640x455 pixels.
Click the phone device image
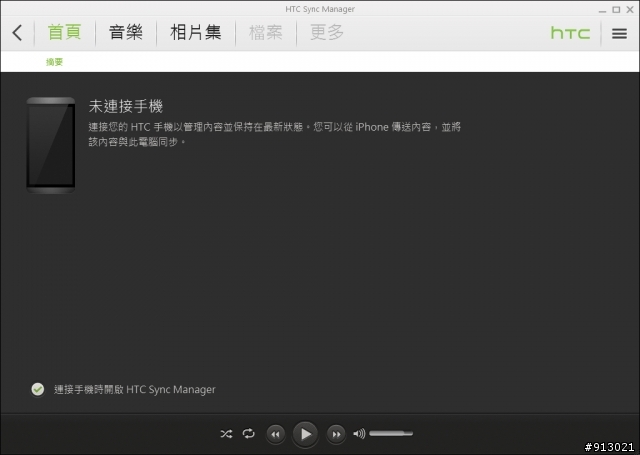pyautogui.click(x=51, y=145)
